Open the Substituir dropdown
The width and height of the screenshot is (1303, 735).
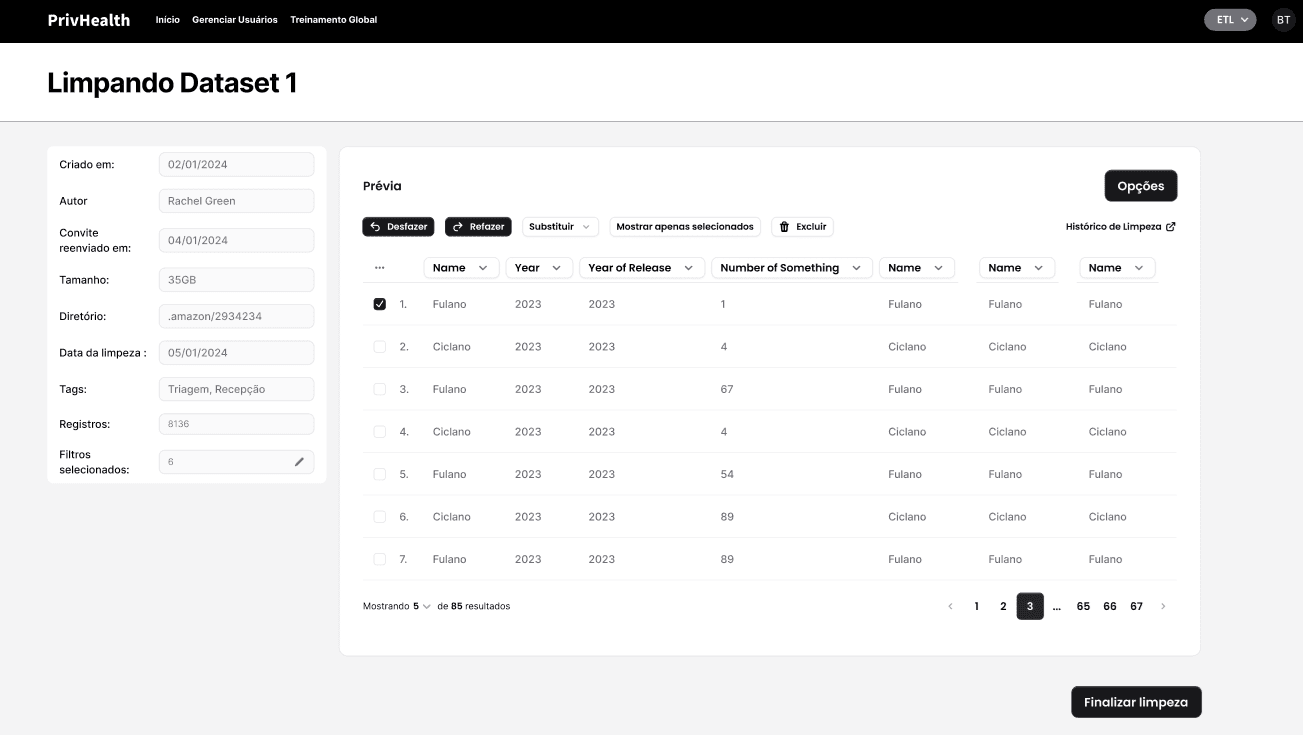(560, 226)
